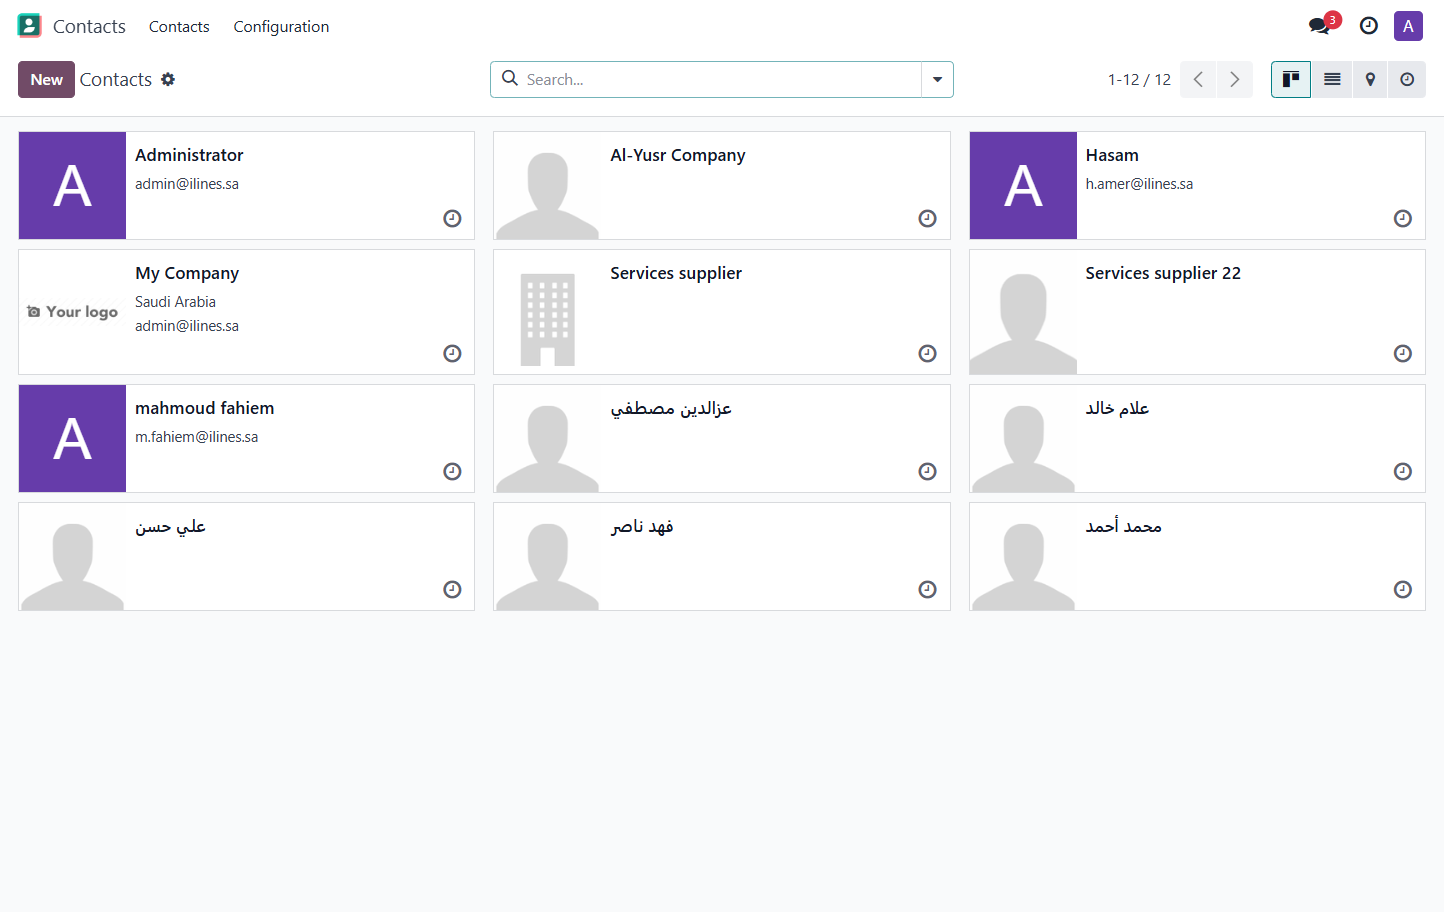
Task: Click the Contacts app logo icon
Action: [30, 26]
